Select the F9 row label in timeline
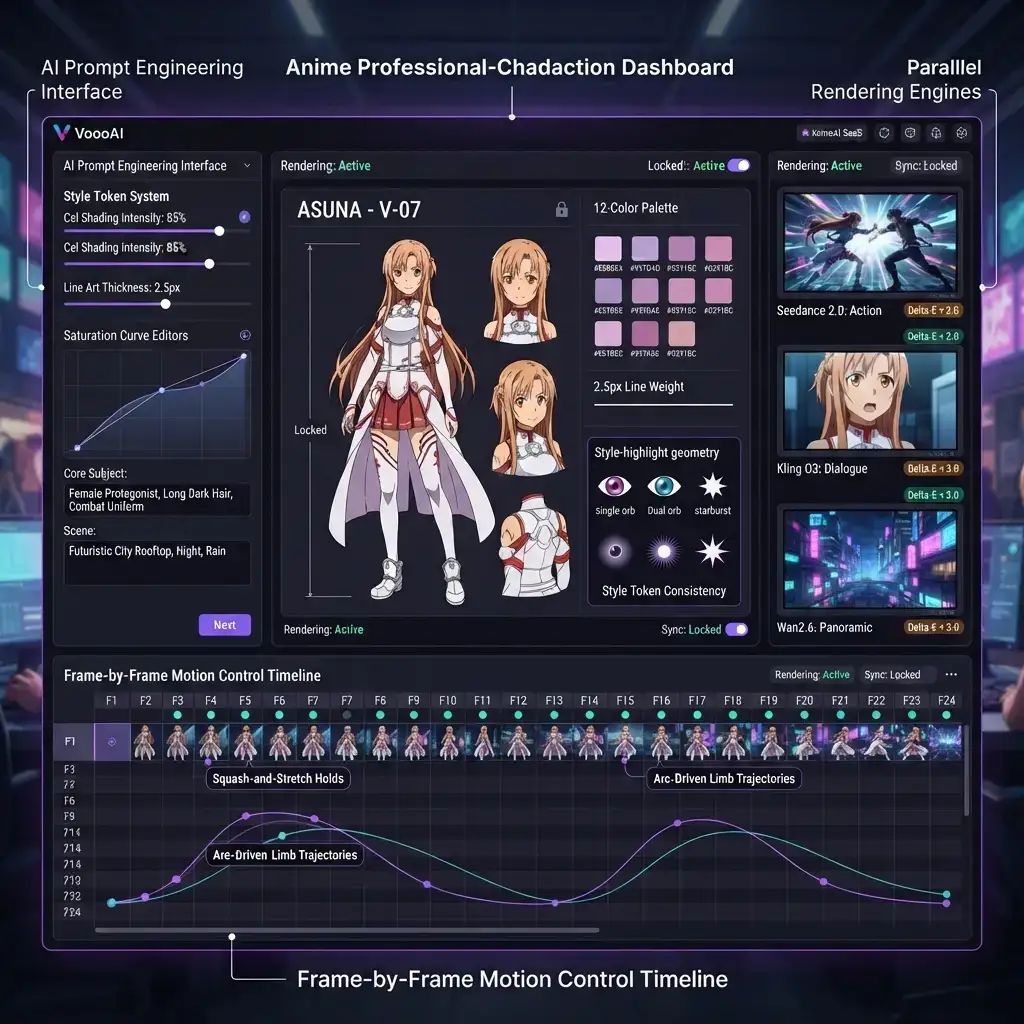This screenshot has height=1024, width=1024. coord(69,816)
